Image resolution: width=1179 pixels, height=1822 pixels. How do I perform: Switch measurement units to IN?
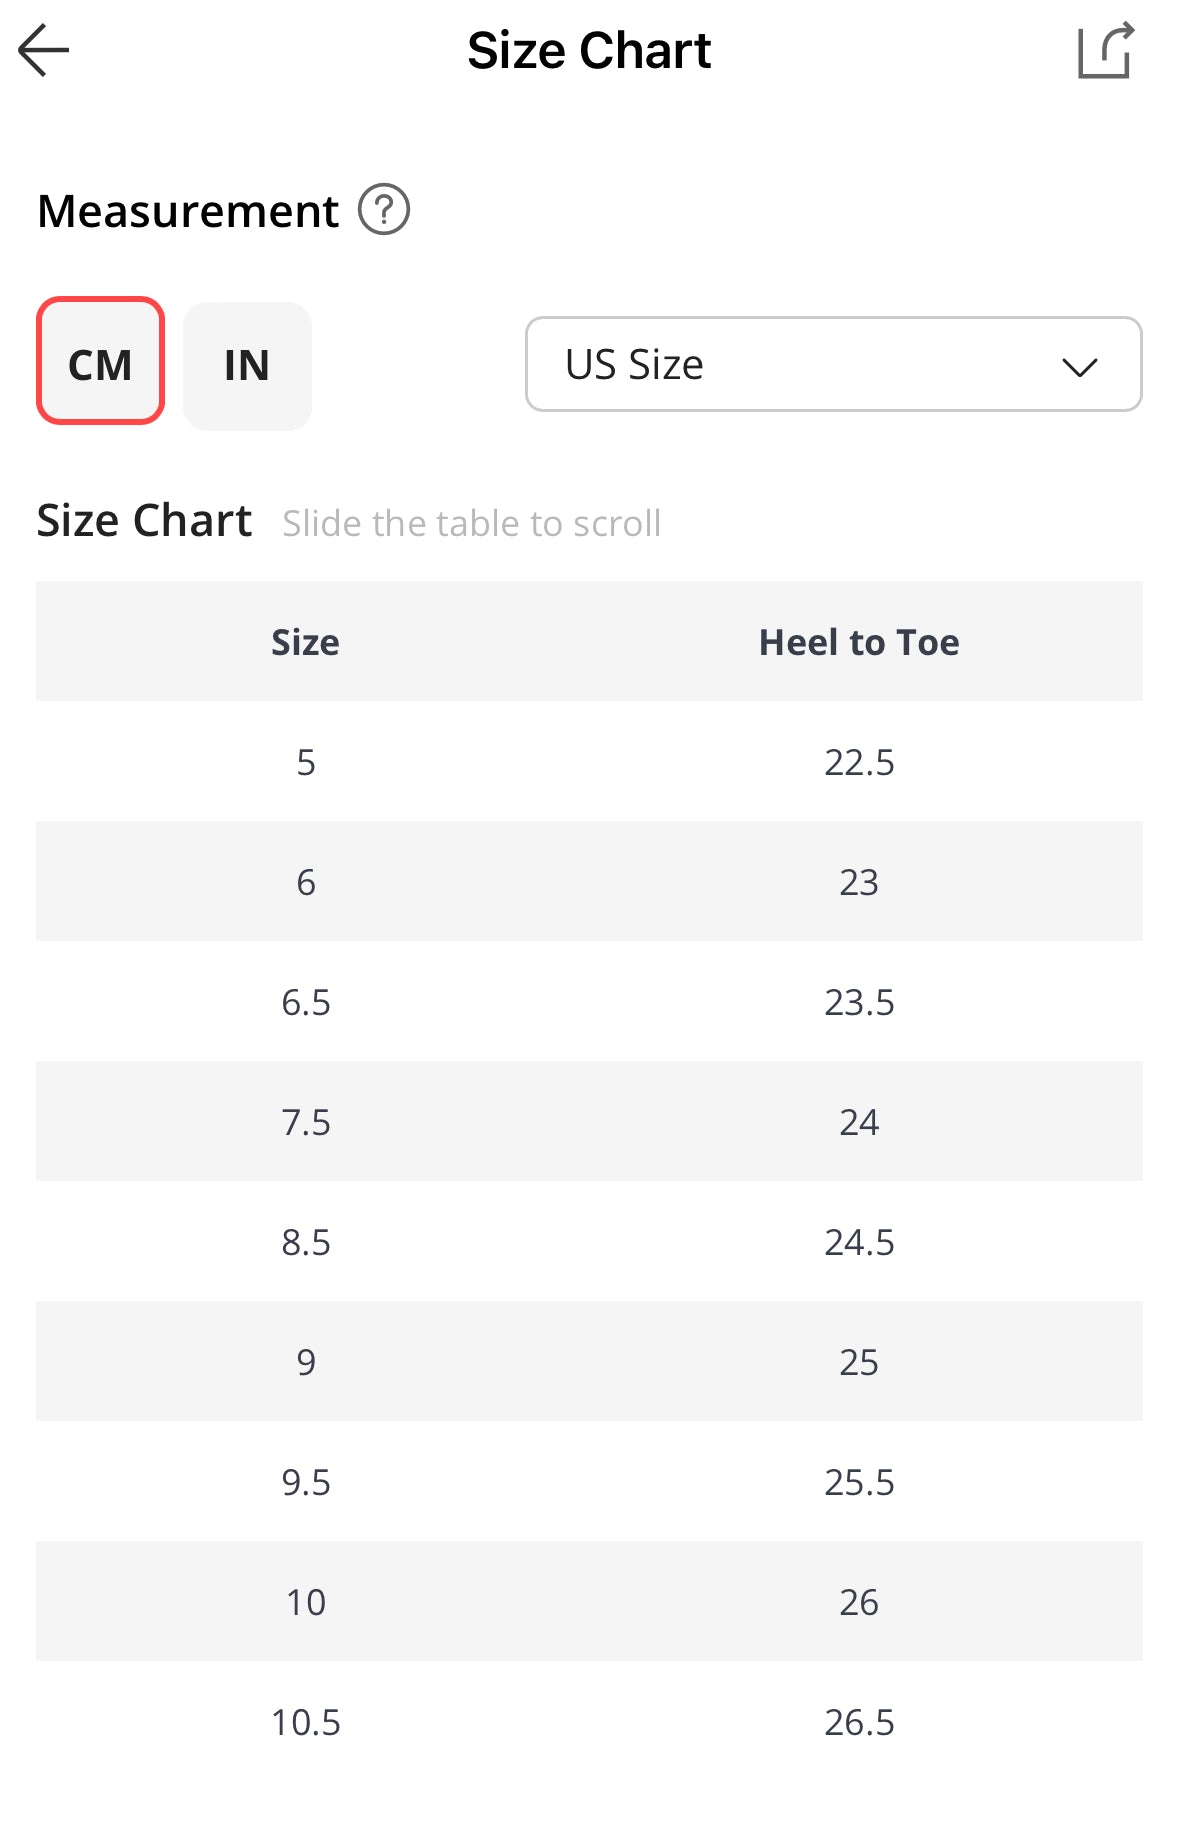[247, 366]
